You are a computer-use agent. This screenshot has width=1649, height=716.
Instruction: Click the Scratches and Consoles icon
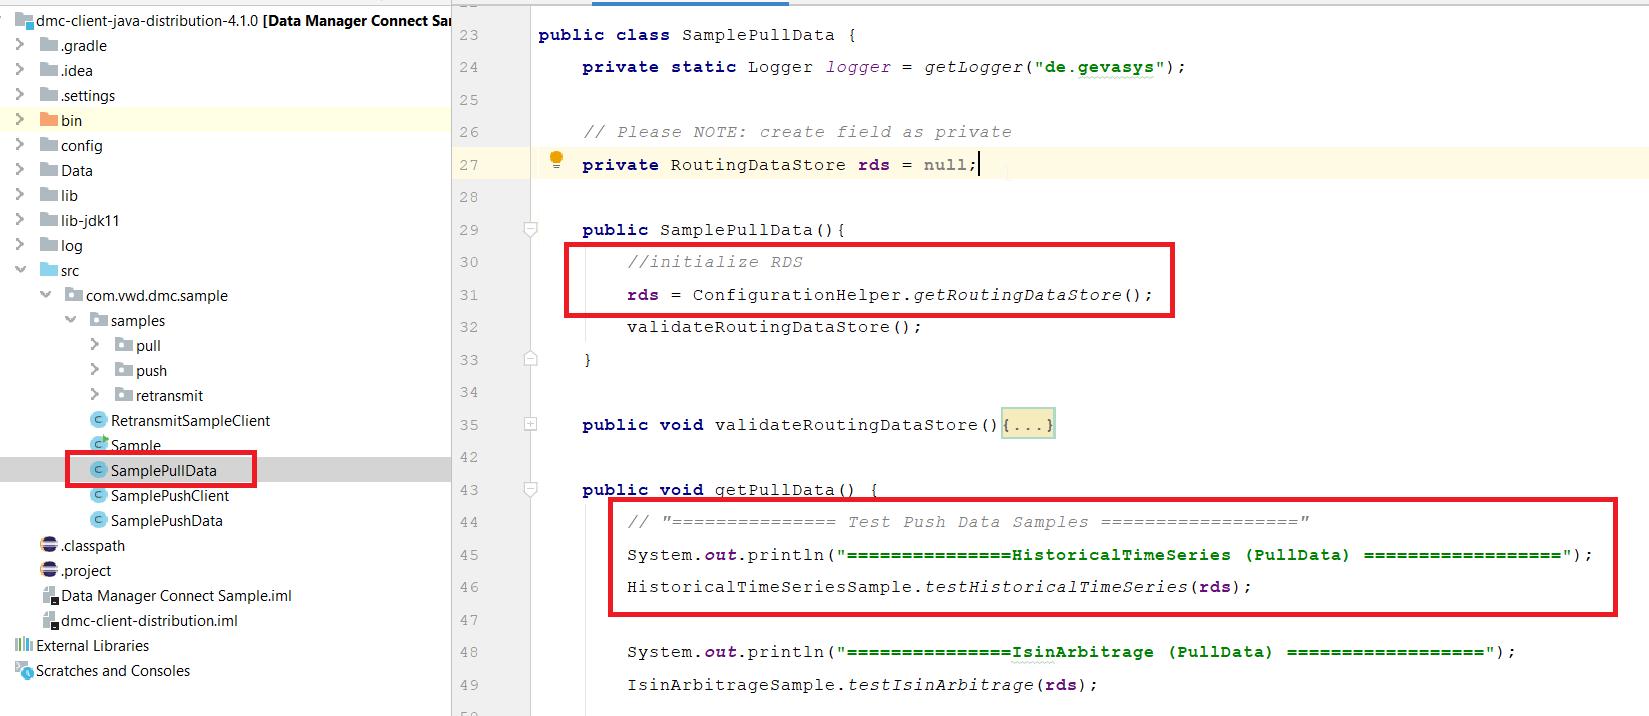24,670
